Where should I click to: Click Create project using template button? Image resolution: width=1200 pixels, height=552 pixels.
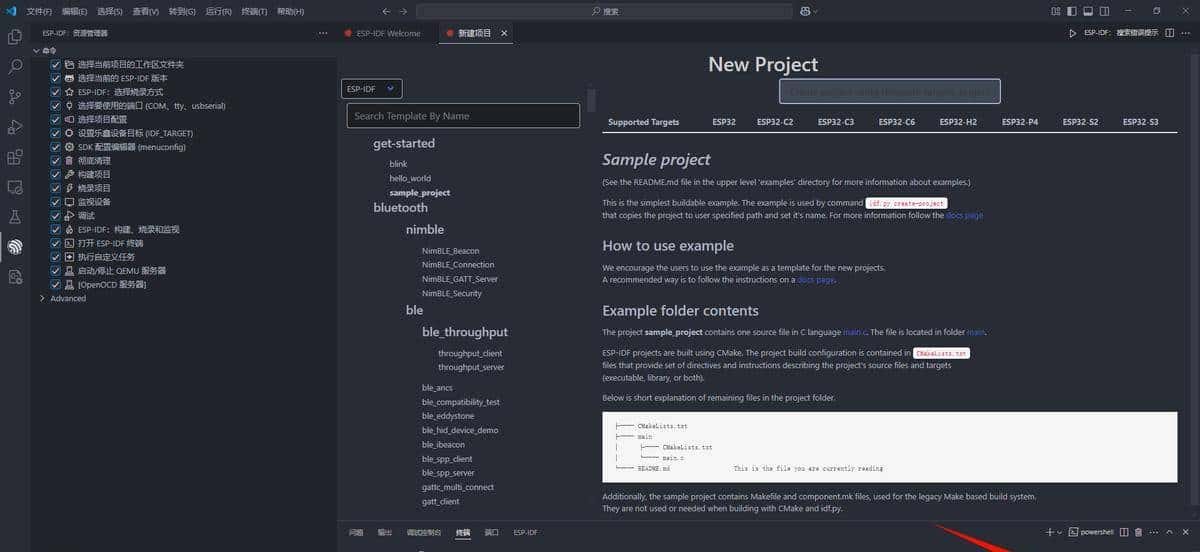click(889, 91)
